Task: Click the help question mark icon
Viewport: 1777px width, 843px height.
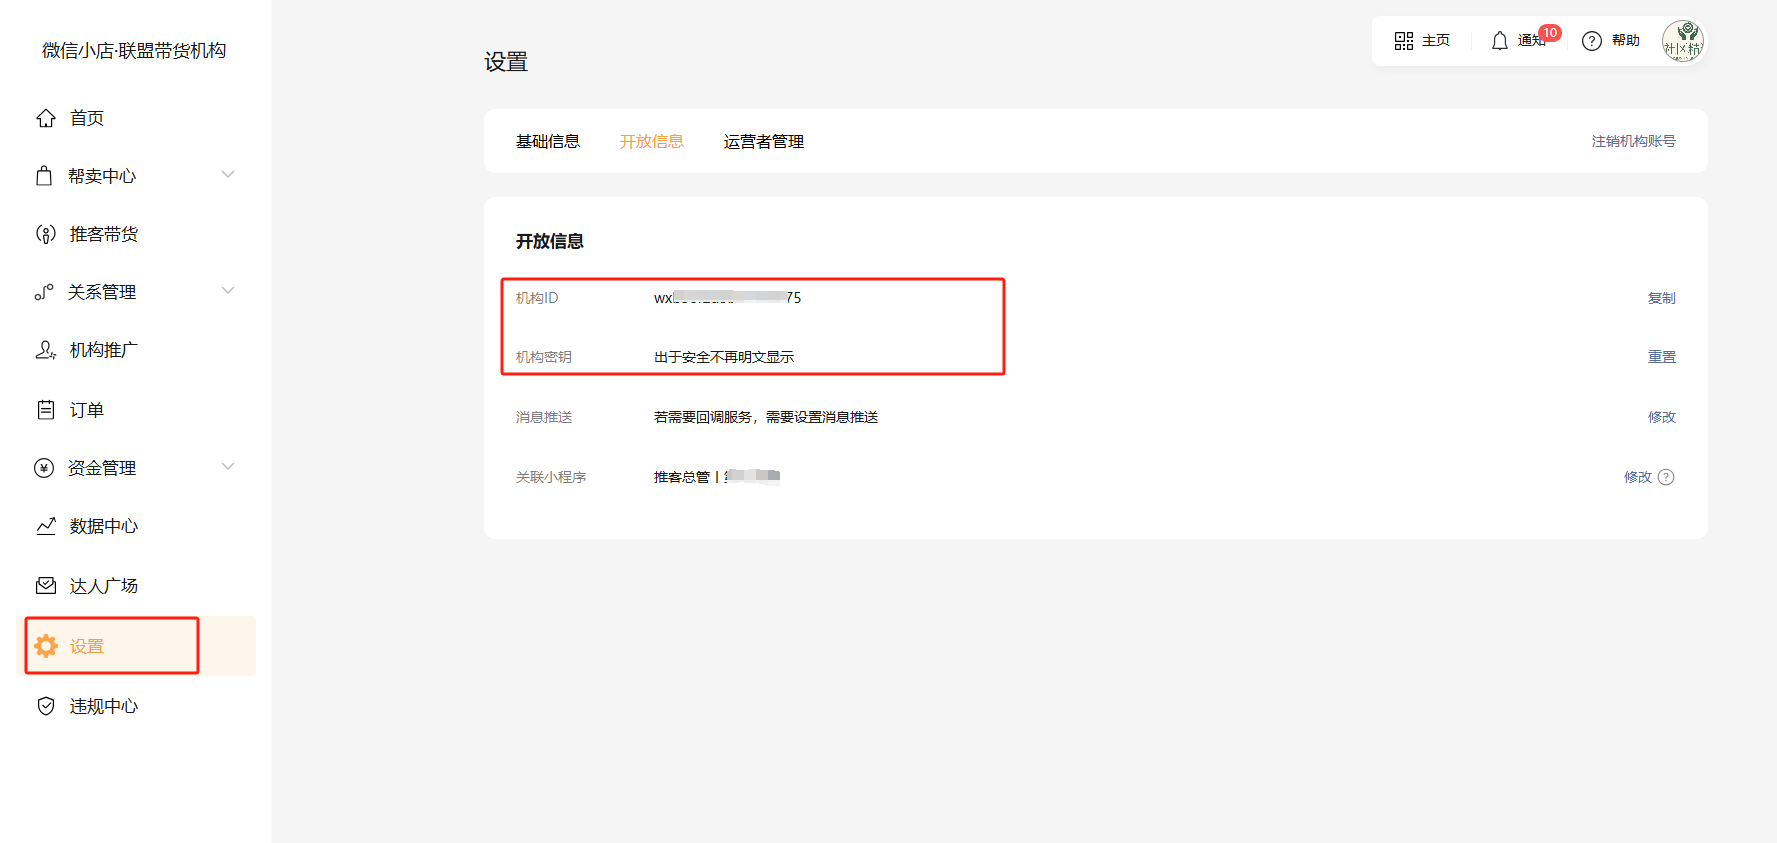Action: [1591, 41]
